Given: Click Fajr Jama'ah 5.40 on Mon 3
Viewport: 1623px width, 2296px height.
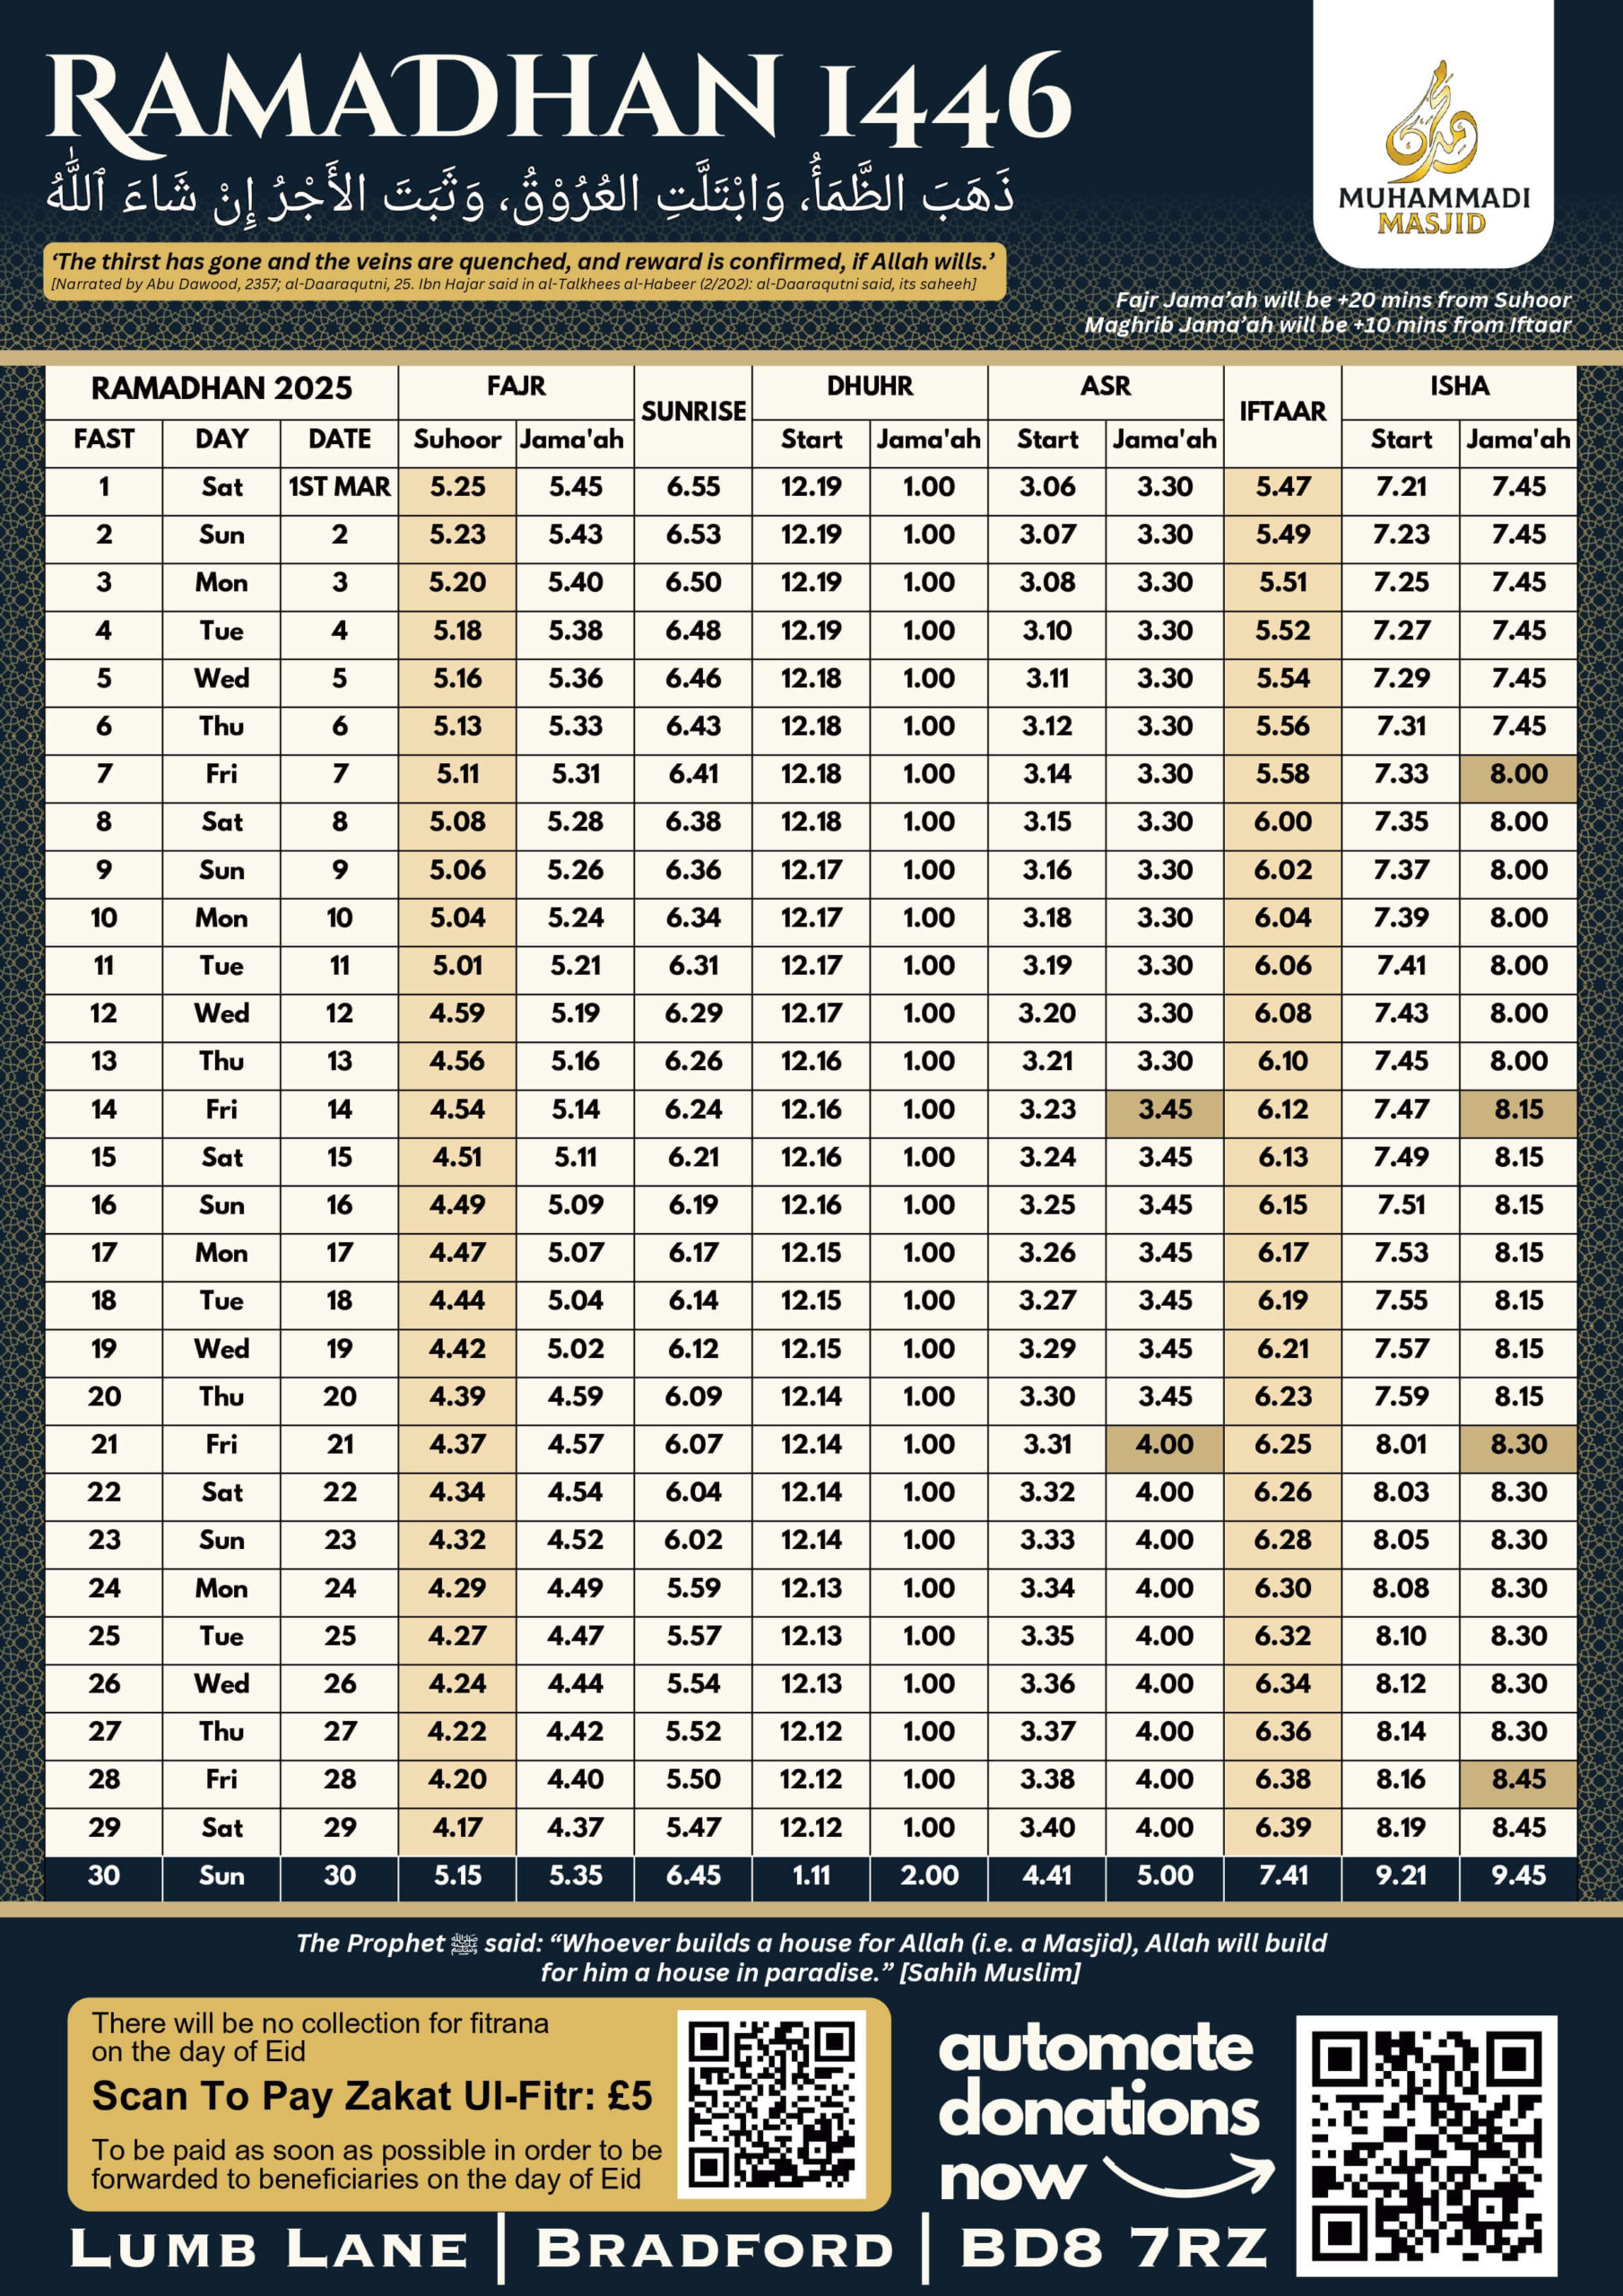Looking at the screenshot, I should pos(576,582).
